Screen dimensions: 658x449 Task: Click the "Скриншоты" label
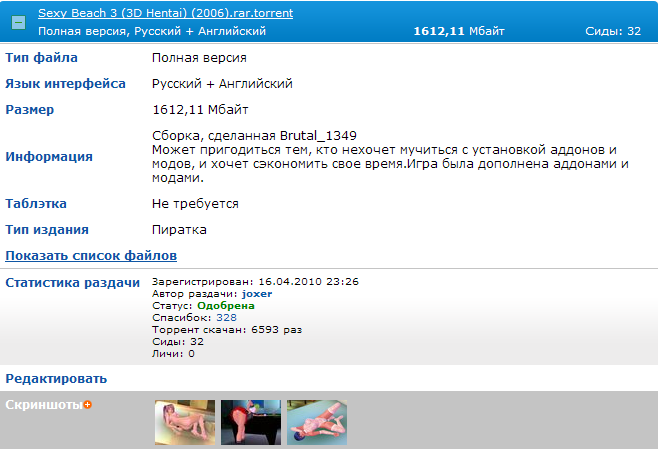tap(44, 405)
